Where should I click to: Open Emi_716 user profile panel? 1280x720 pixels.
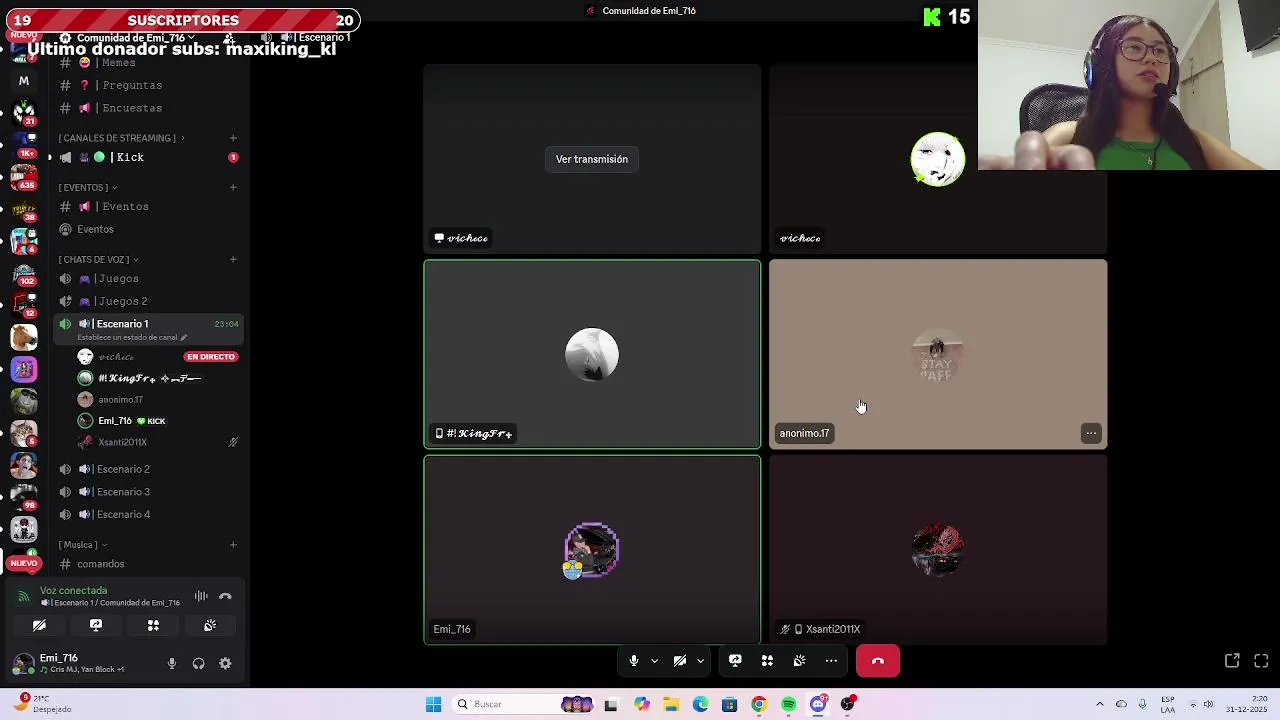[82, 663]
